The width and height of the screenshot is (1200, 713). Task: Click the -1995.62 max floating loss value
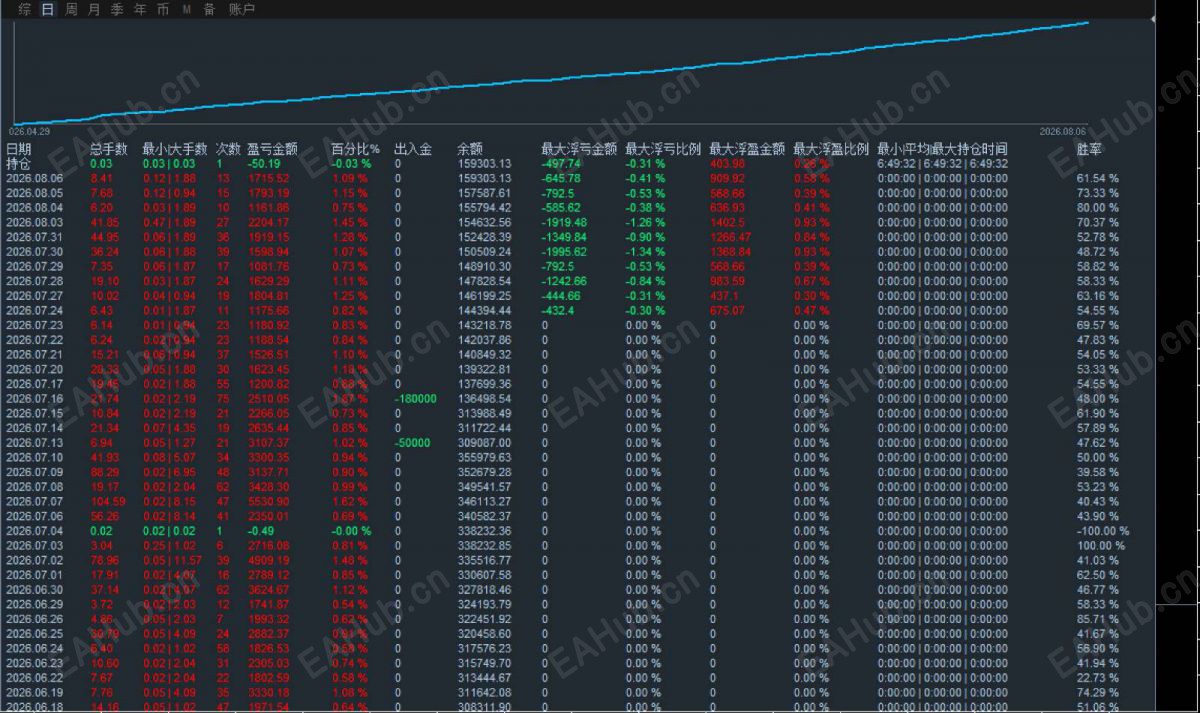[x=565, y=252]
